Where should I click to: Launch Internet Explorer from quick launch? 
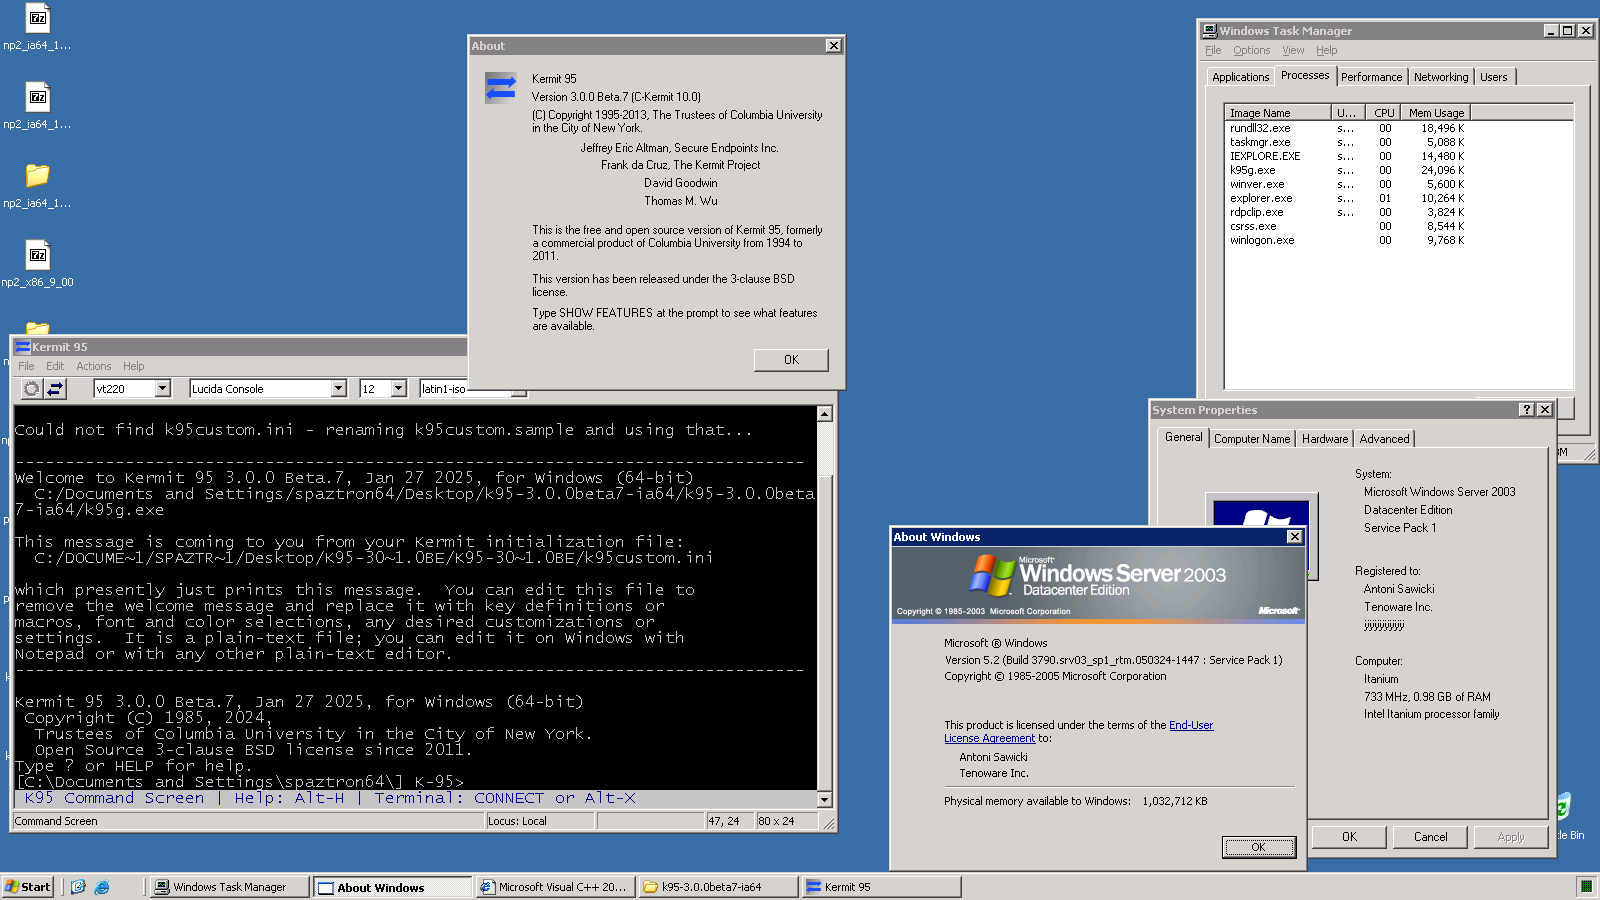click(x=102, y=887)
